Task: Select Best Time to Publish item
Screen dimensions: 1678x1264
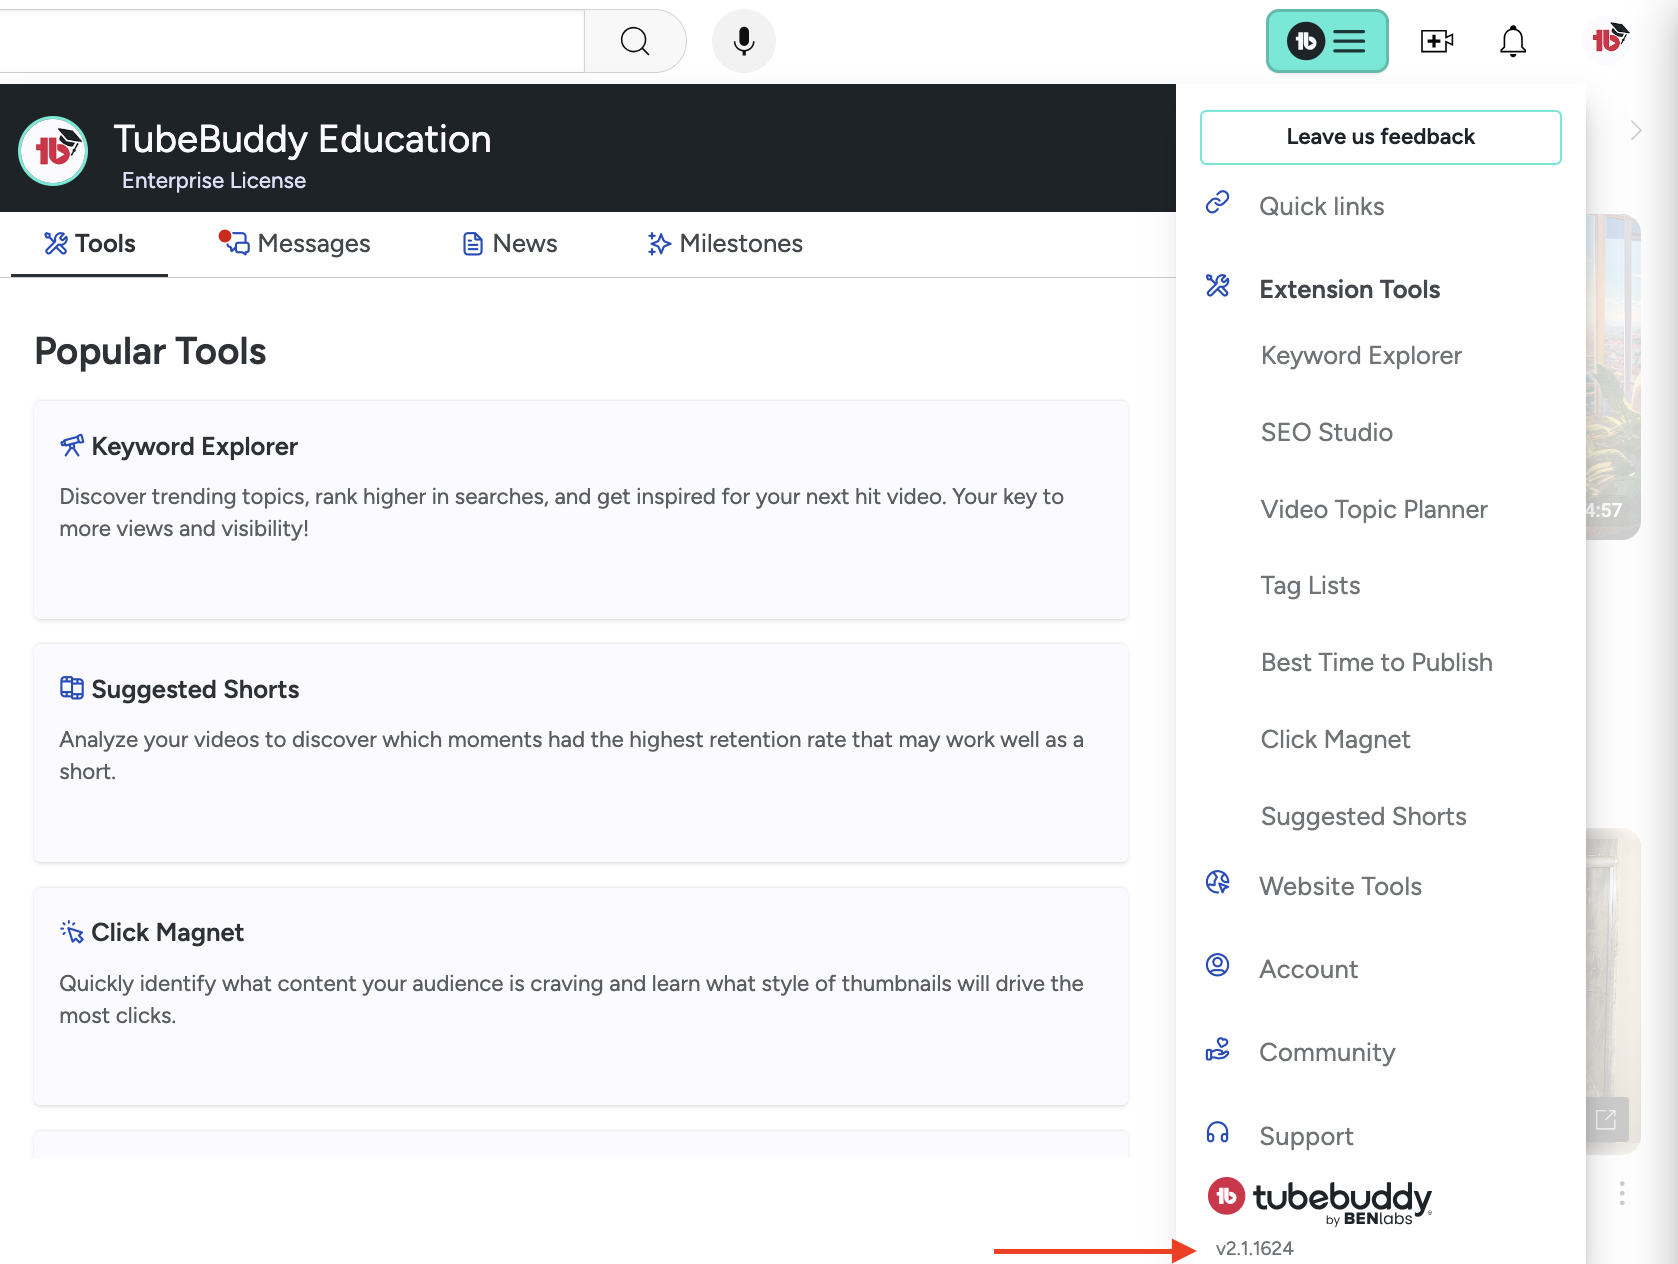Action: tap(1376, 662)
